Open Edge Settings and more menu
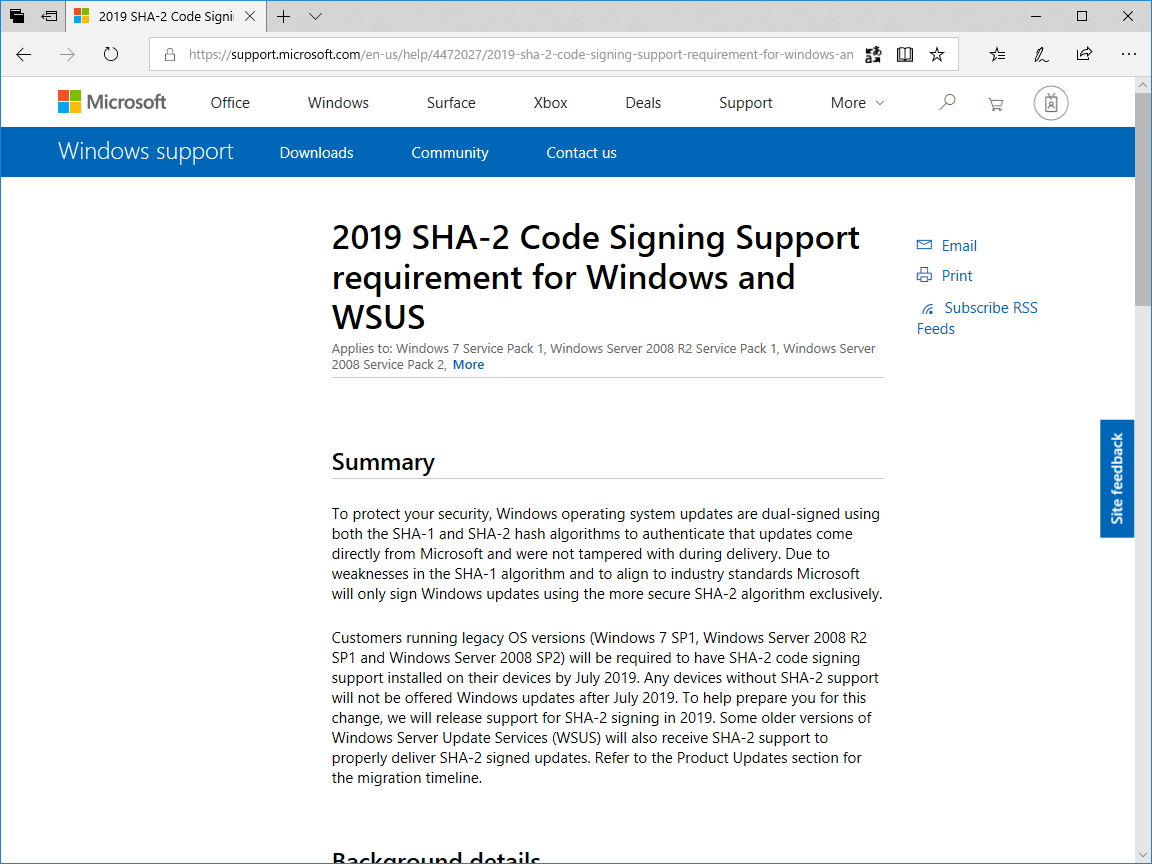 tap(1129, 55)
